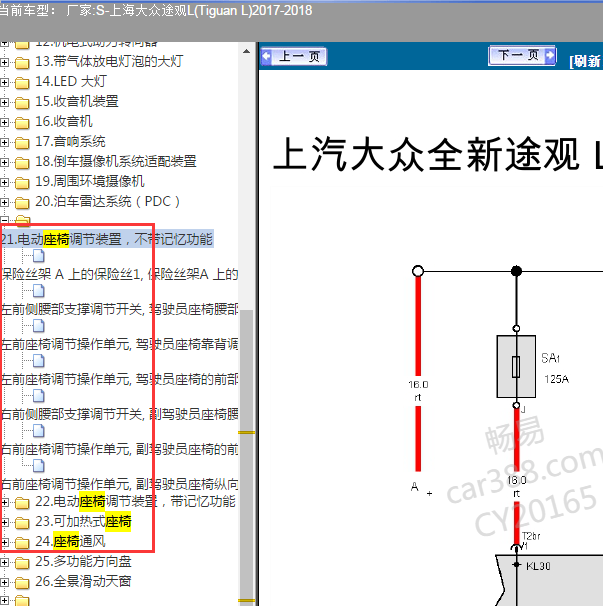
Task: Expand the 17.音响系统 node
Action: [x=4, y=142]
